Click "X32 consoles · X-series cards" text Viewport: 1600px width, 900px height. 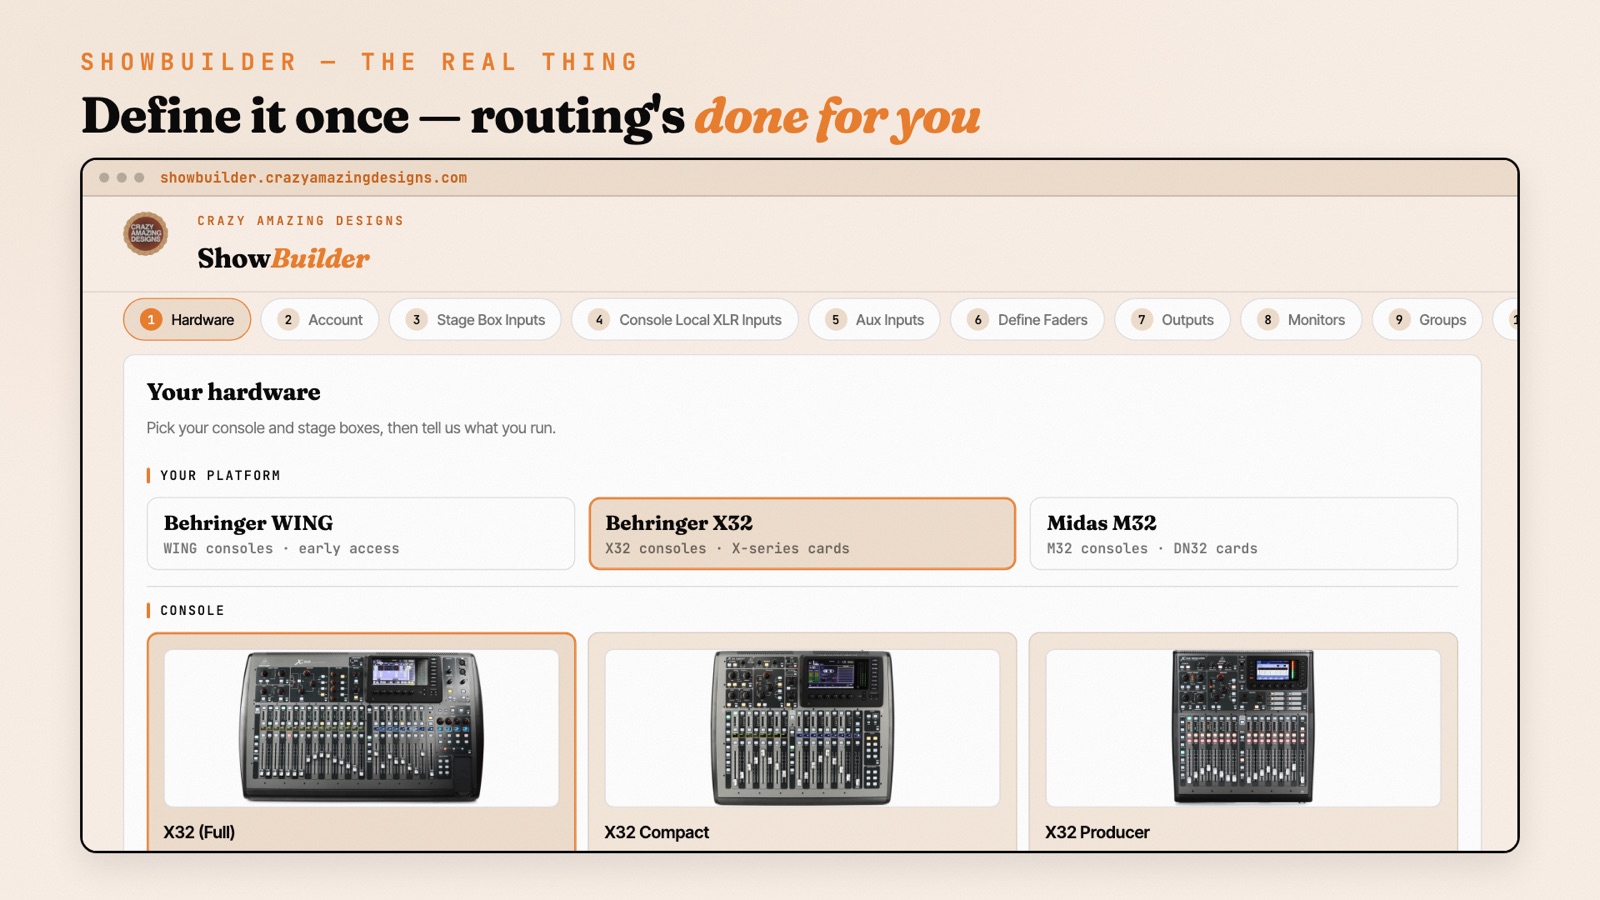(727, 549)
